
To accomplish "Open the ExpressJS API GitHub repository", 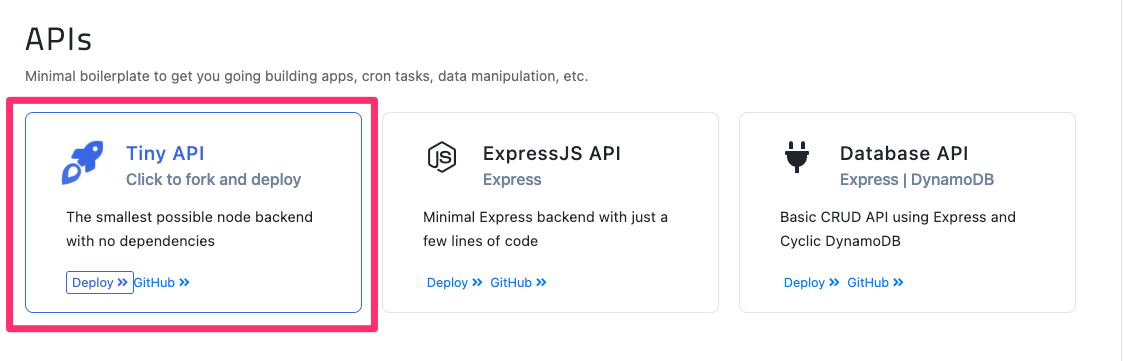I will (x=519, y=282).
